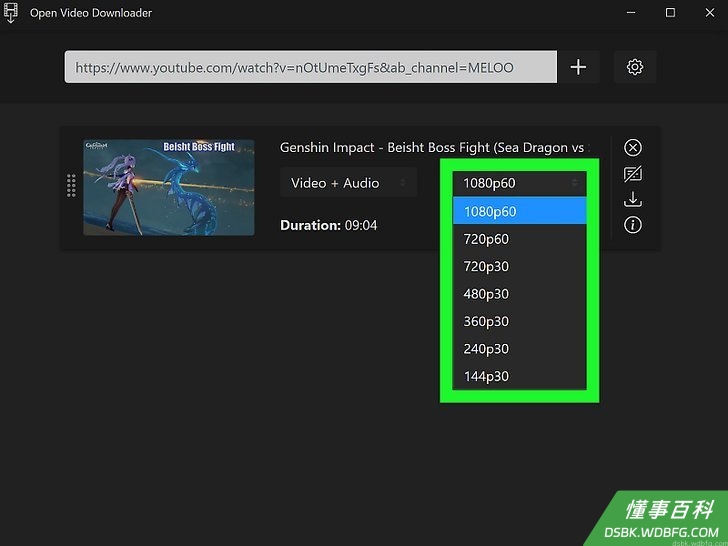Image resolution: width=728 pixels, height=546 pixels.
Task: Choose the 144p30 lowest quality
Action: [520, 376]
